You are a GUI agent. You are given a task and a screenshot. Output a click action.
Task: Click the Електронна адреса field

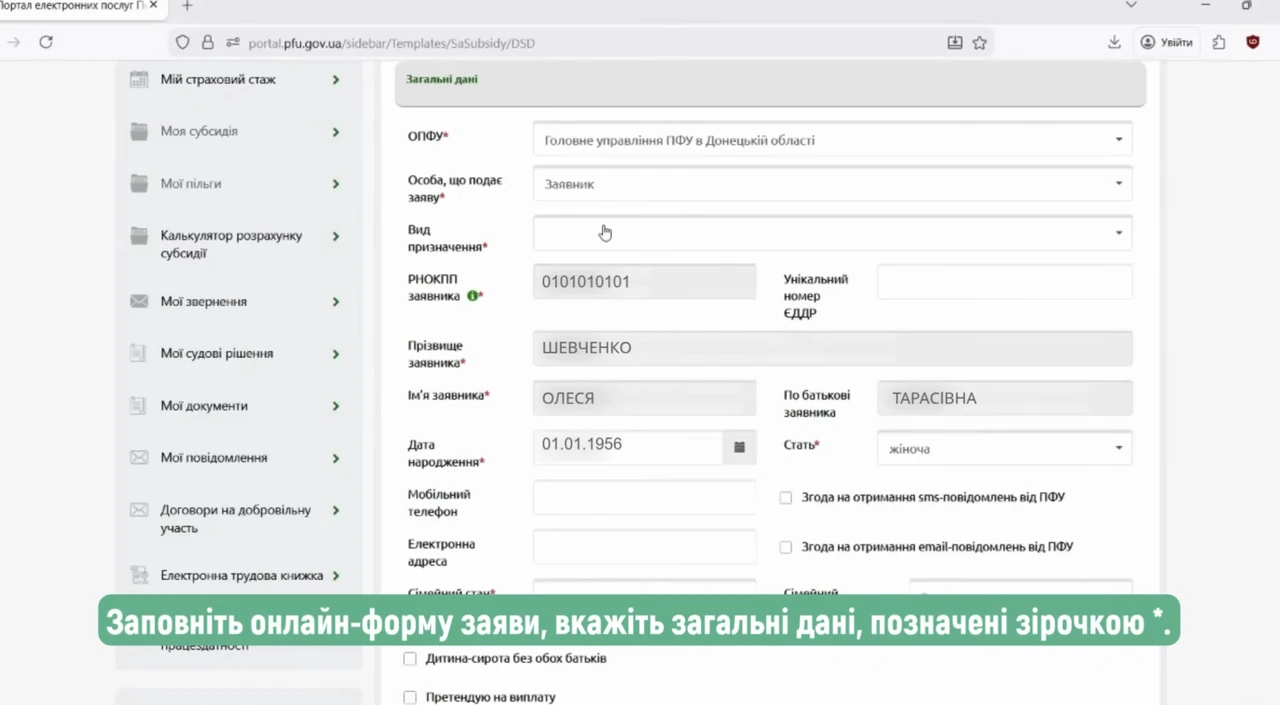coord(645,548)
